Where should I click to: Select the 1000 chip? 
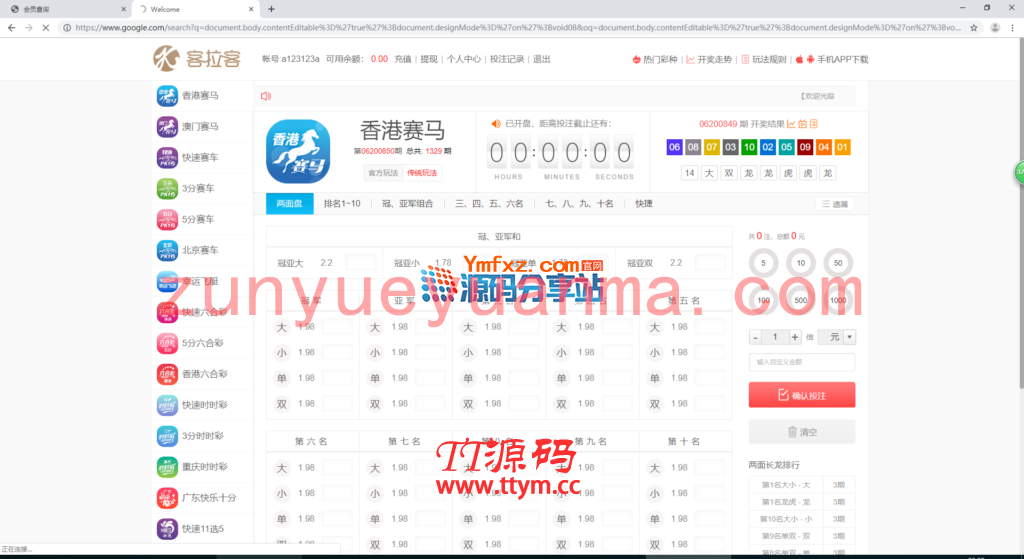[838, 300]
